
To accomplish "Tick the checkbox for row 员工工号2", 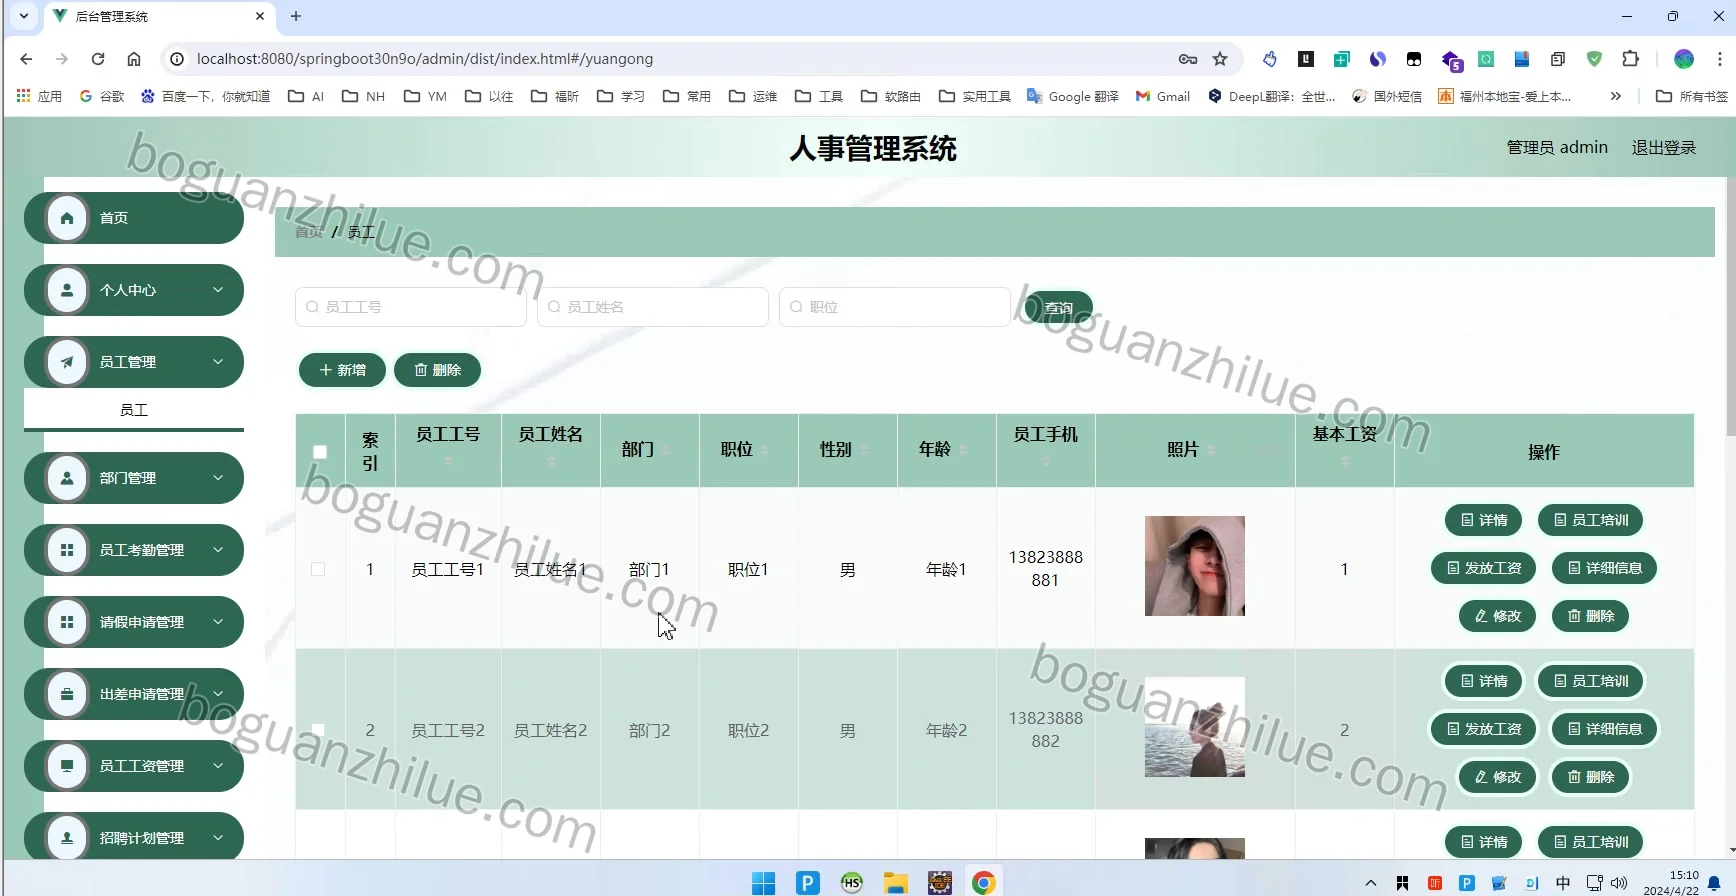I will (318, 730).
